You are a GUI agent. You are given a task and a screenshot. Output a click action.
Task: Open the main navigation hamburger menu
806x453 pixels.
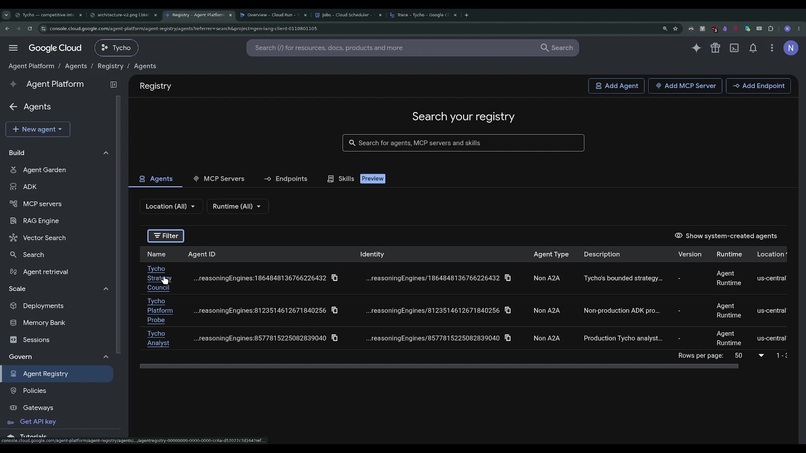point(13,48)
